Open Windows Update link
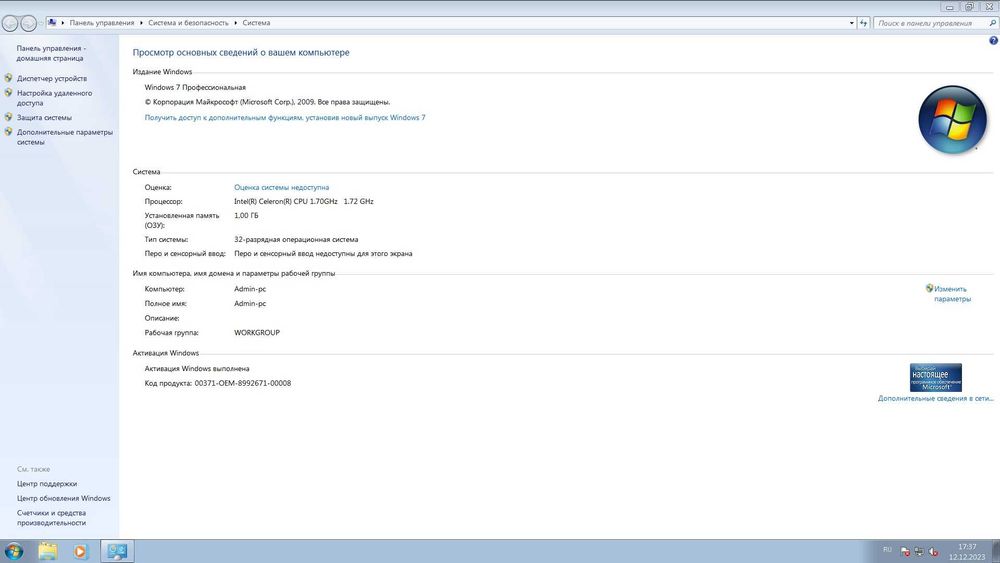The width and height of the screenshot is (1000, 563). click(x=63, y=499)
